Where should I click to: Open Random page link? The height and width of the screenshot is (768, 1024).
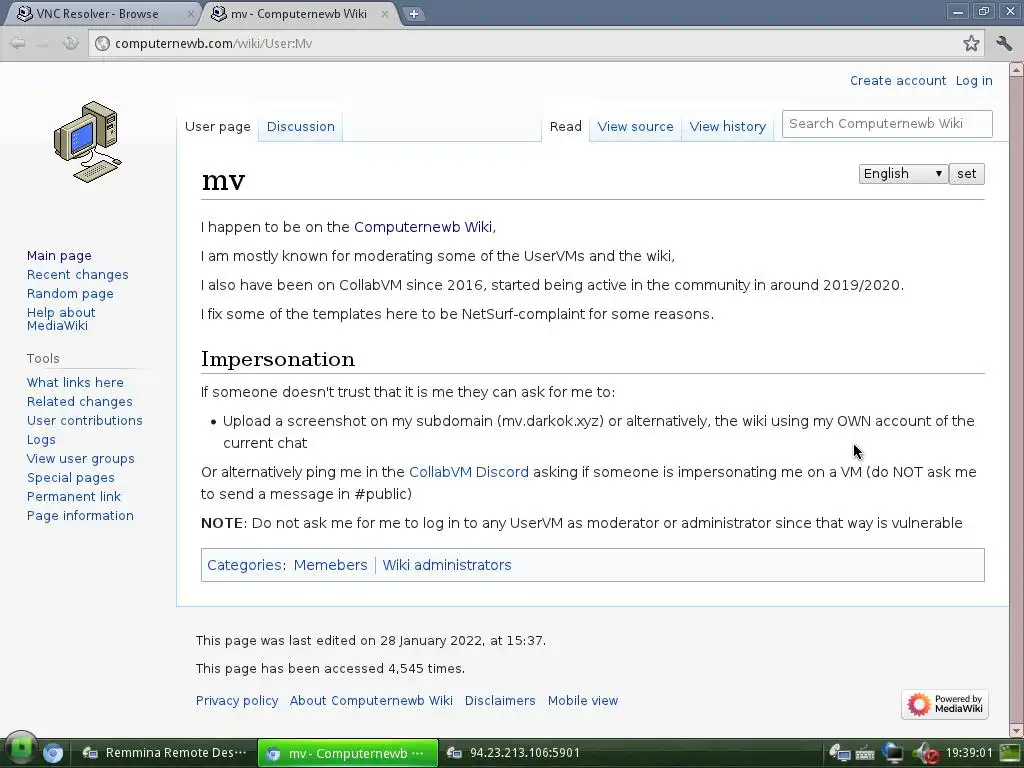click(70, 293)
